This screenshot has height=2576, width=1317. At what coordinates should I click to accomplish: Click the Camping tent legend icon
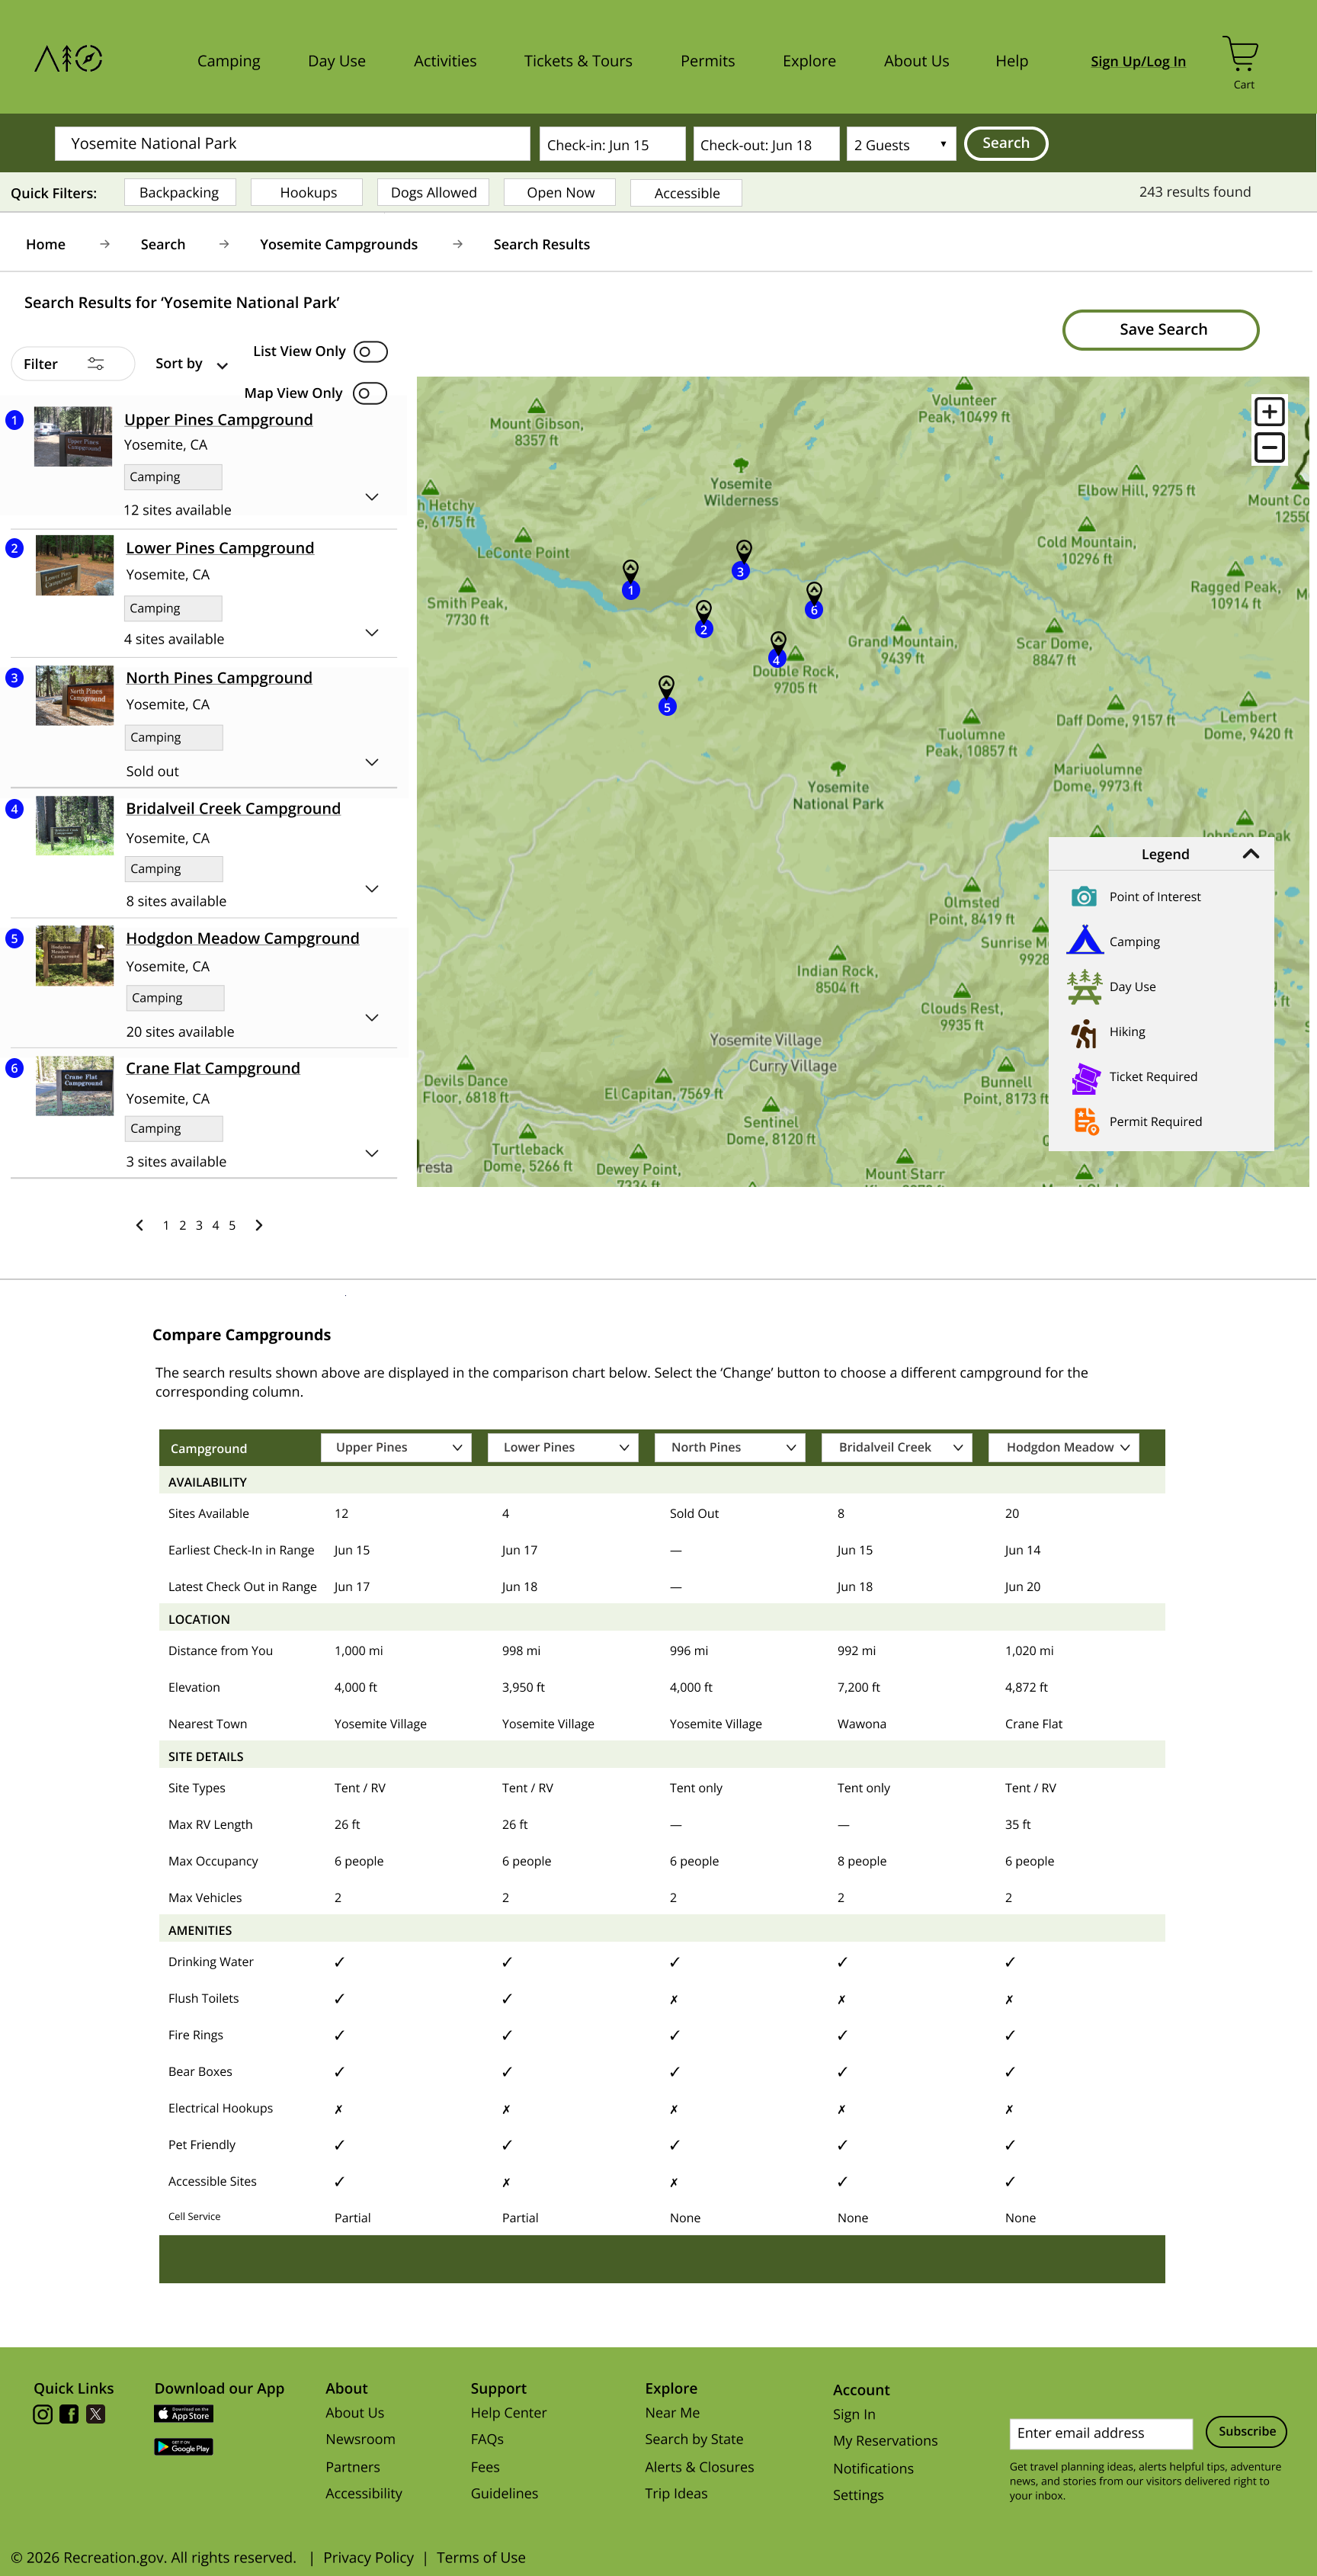(1084, 940)
